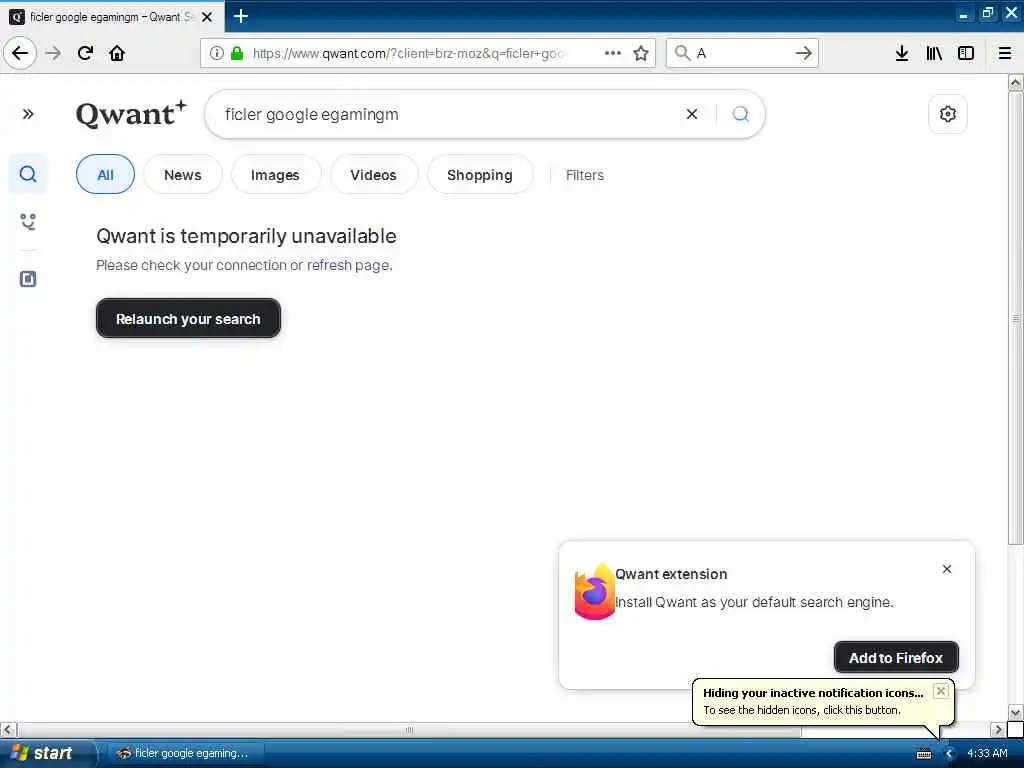Click the vertical scrollbar up arrow

1015,82
